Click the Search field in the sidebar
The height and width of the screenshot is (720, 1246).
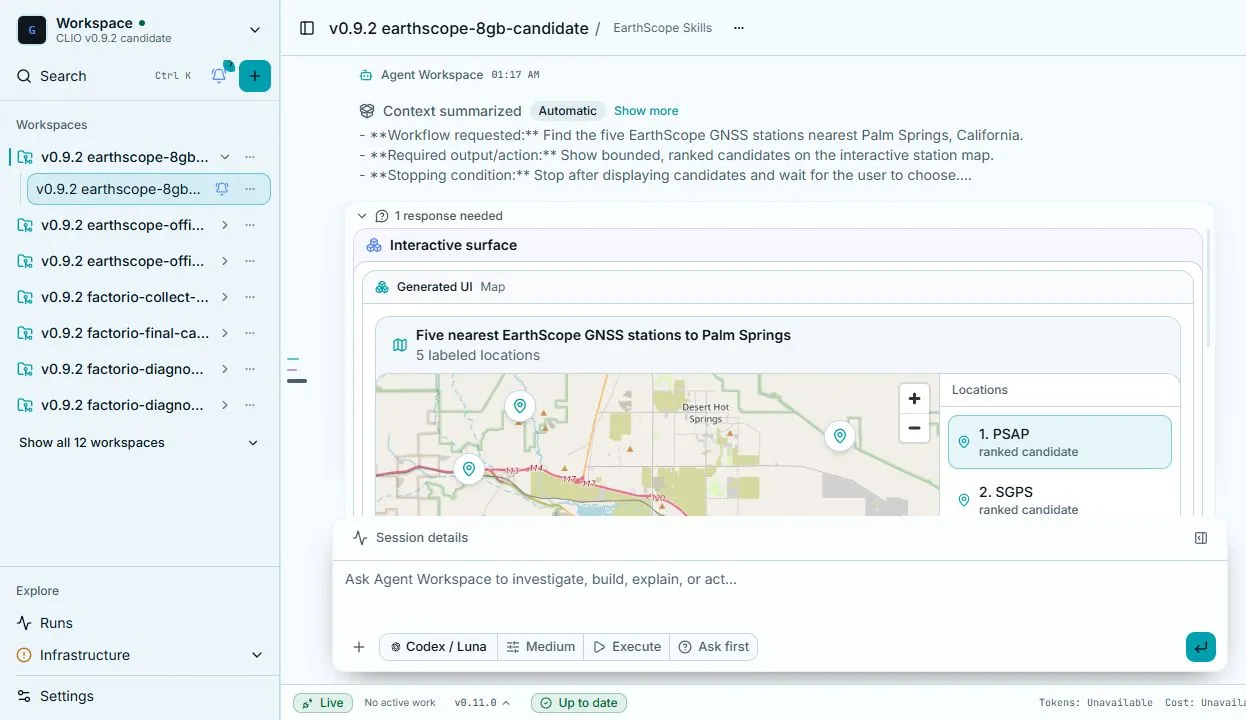pyautogui.click(x=105, y=76)
